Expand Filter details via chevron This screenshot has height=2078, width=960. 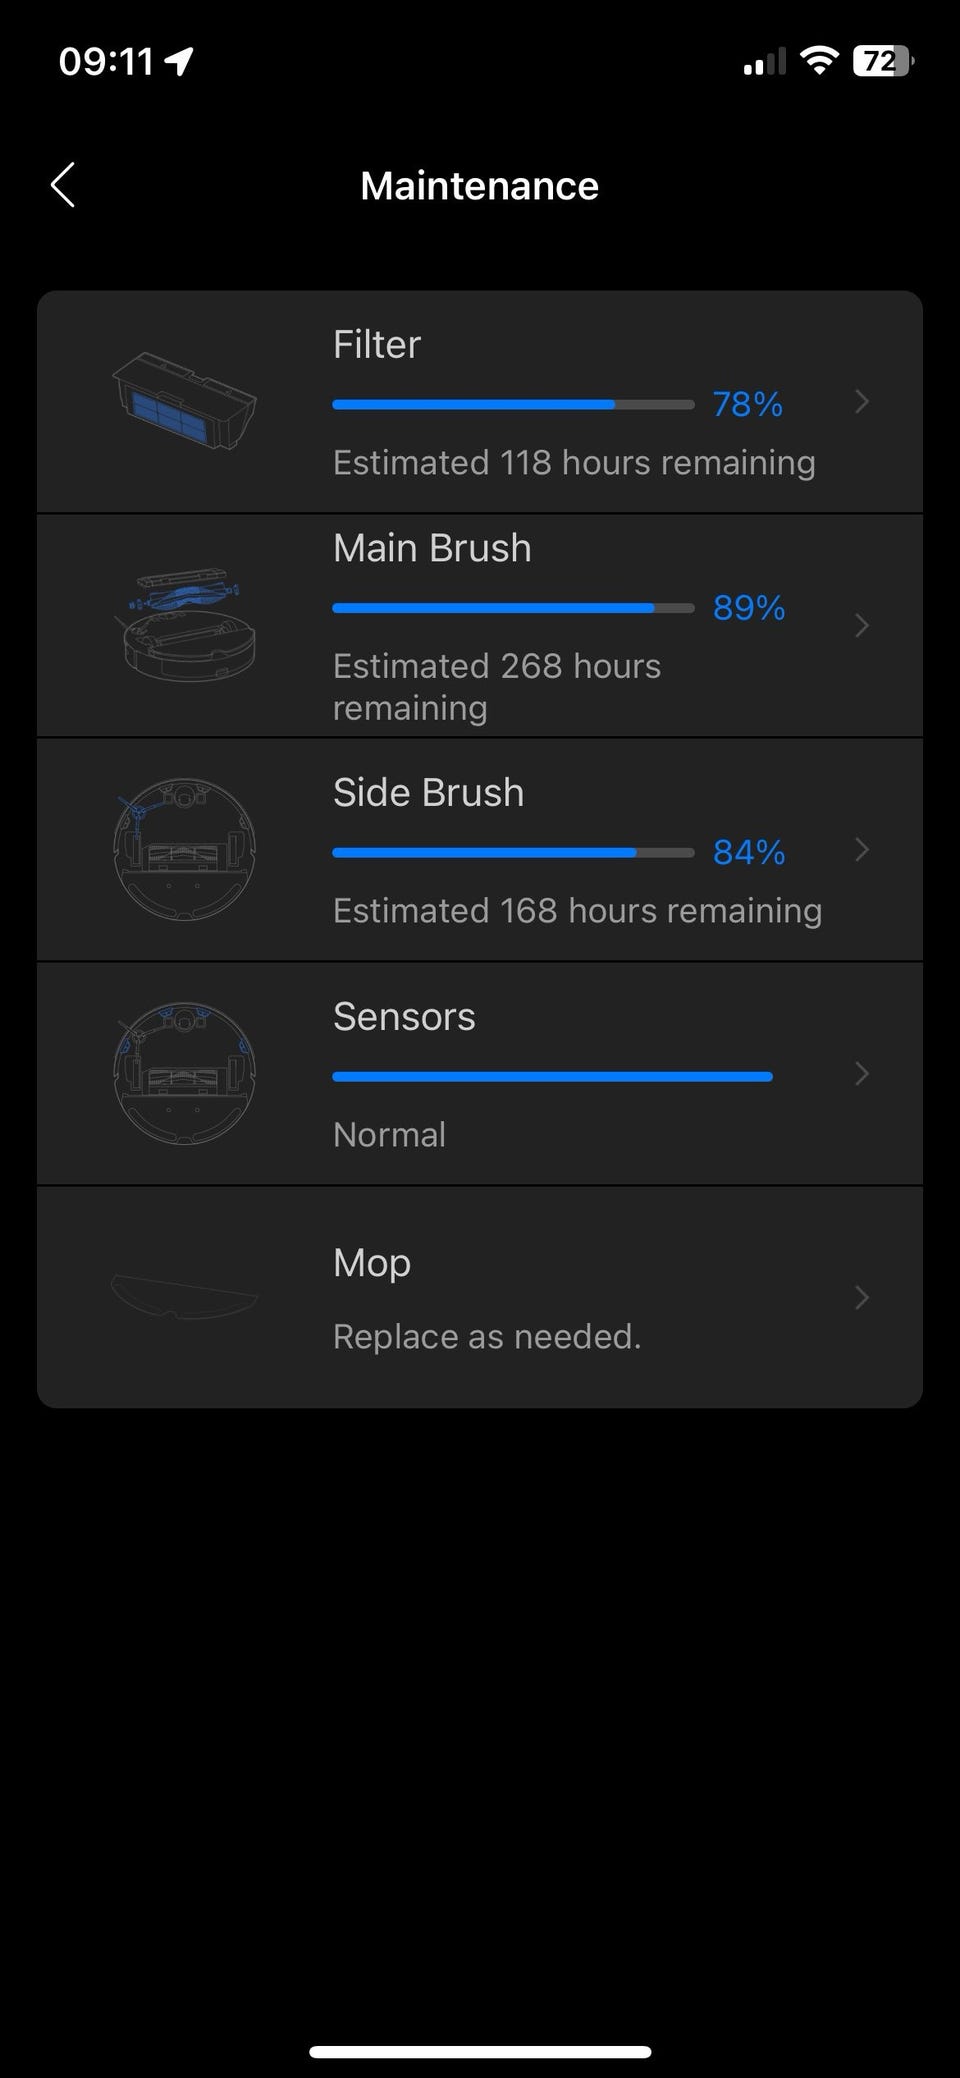[862, 402]
